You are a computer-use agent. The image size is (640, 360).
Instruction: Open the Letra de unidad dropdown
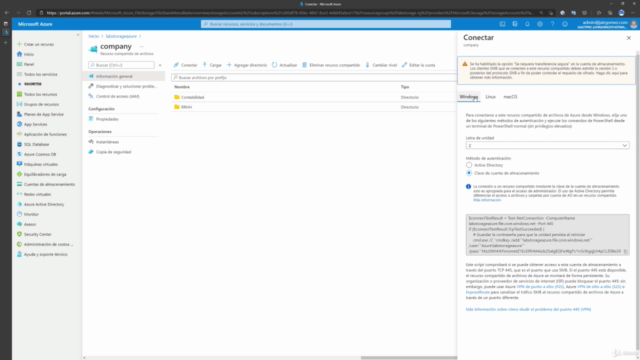coord(547,145)
